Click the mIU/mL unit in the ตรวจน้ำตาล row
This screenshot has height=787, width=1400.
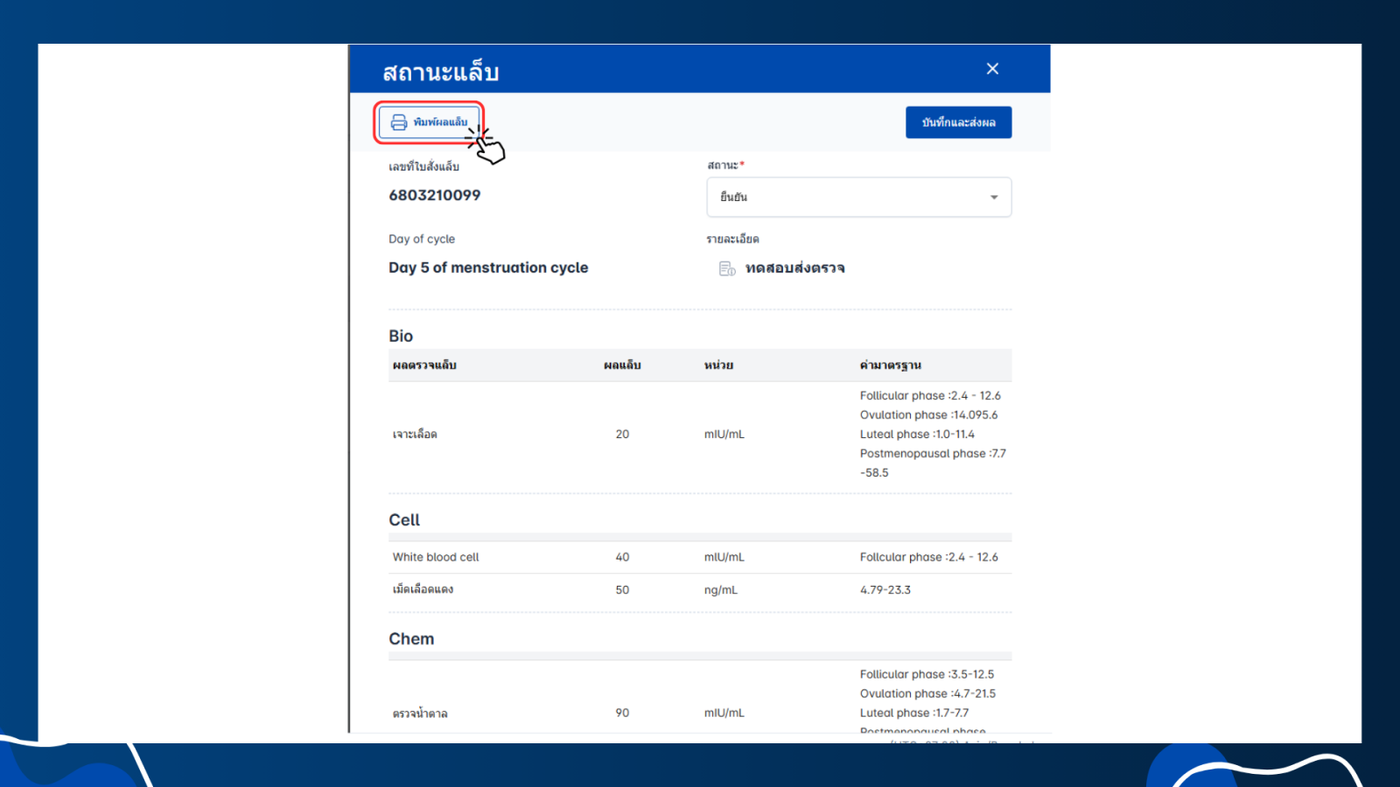pyautogui.click(x=724, y=714)
